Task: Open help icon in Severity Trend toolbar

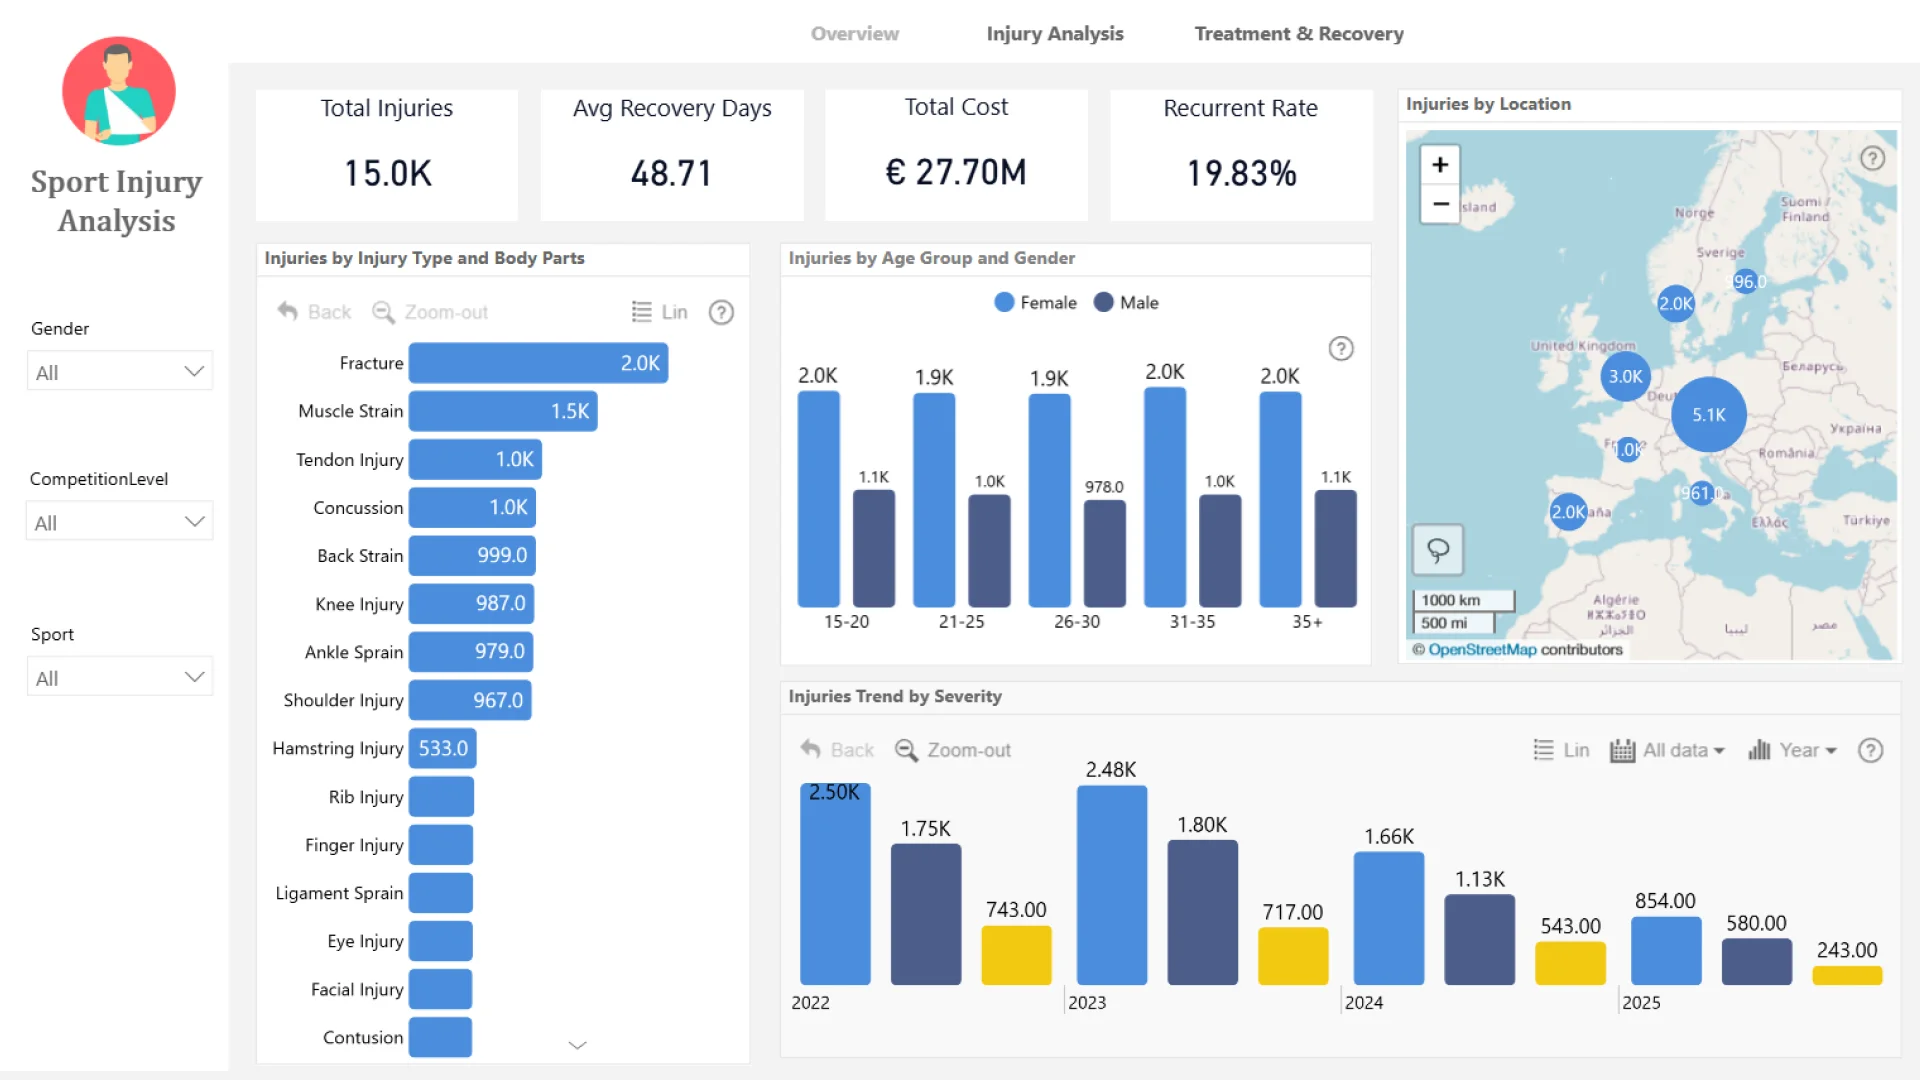Action: [x=1870, y=750]
